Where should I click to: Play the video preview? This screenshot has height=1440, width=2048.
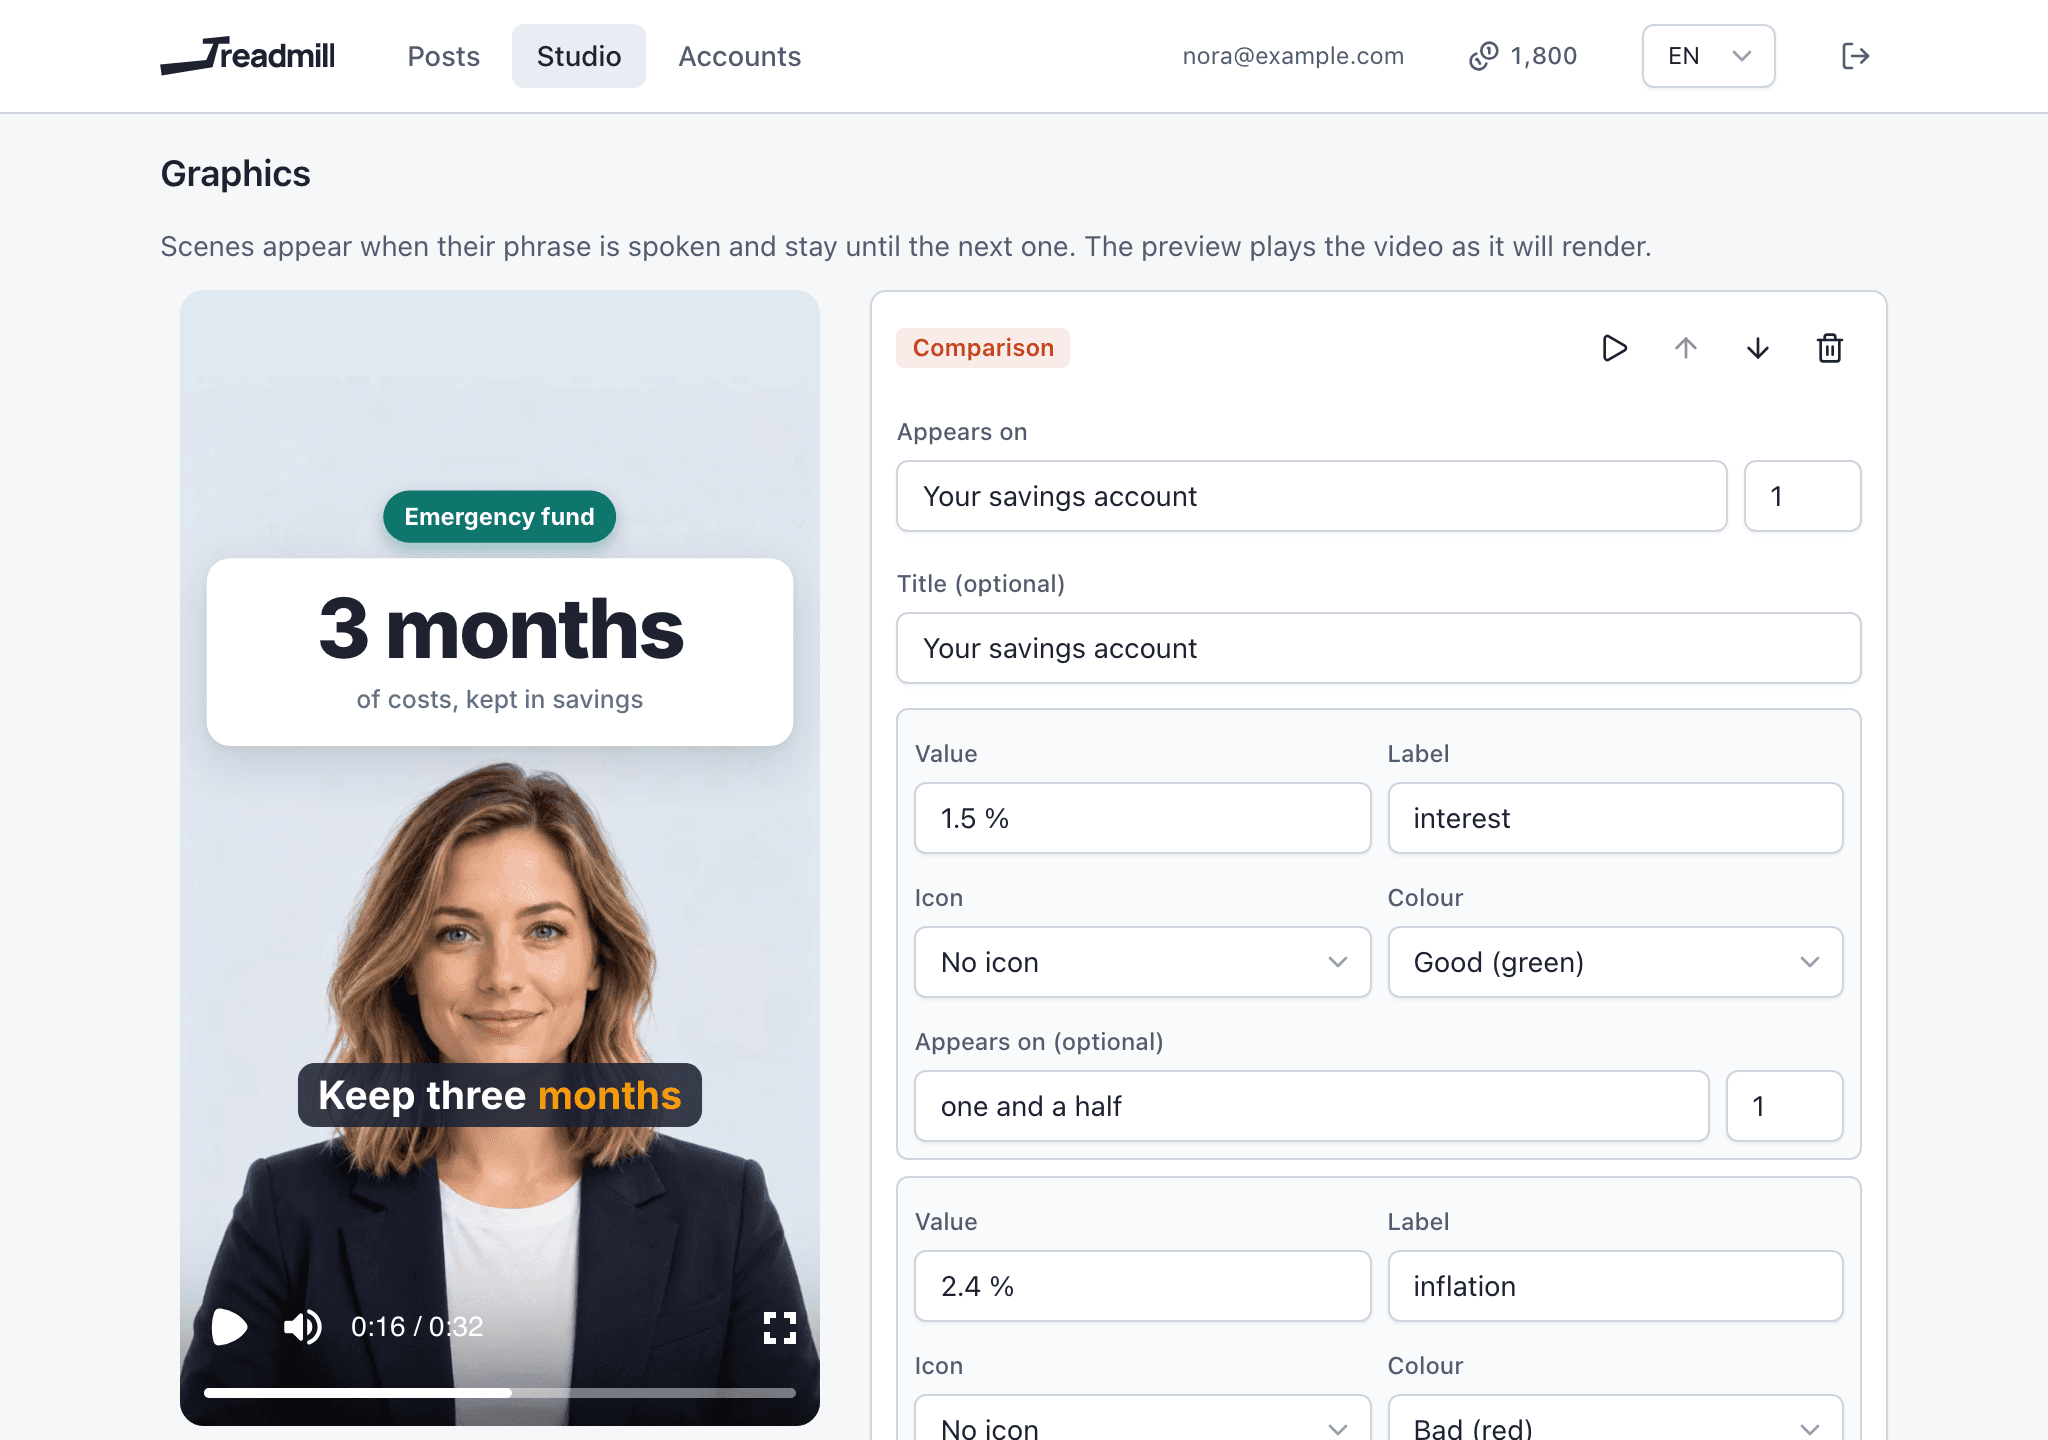click(229, 1327)
